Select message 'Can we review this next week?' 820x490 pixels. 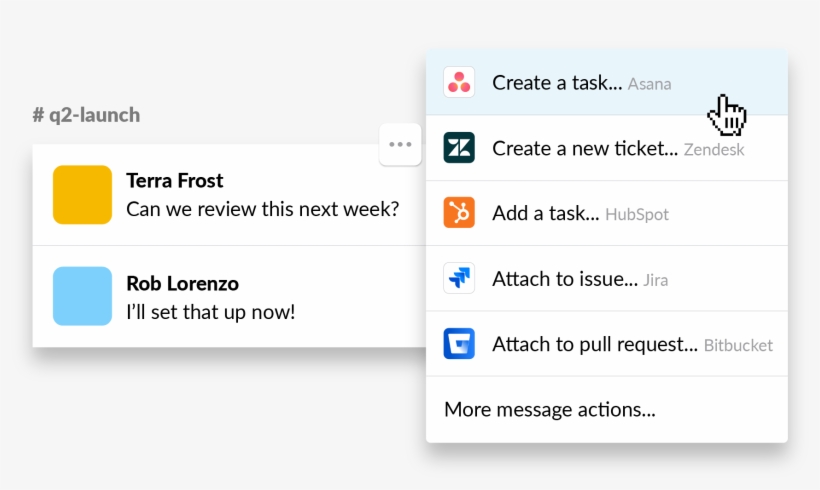pos(263,209)
